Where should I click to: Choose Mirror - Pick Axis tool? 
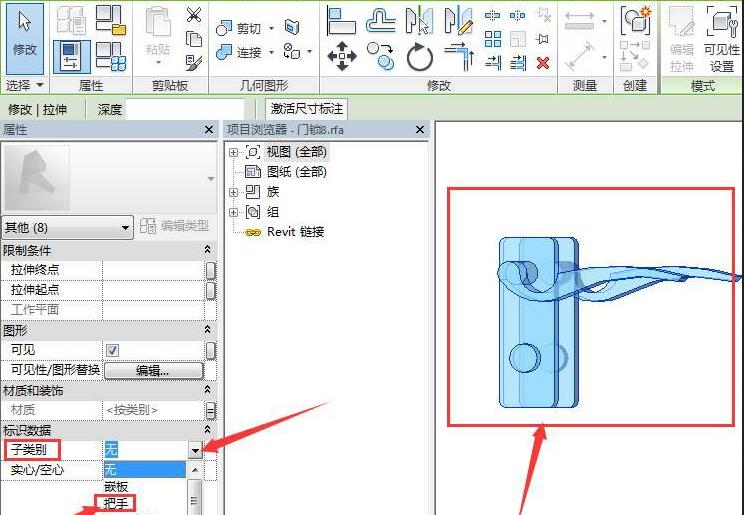[419, 20]
